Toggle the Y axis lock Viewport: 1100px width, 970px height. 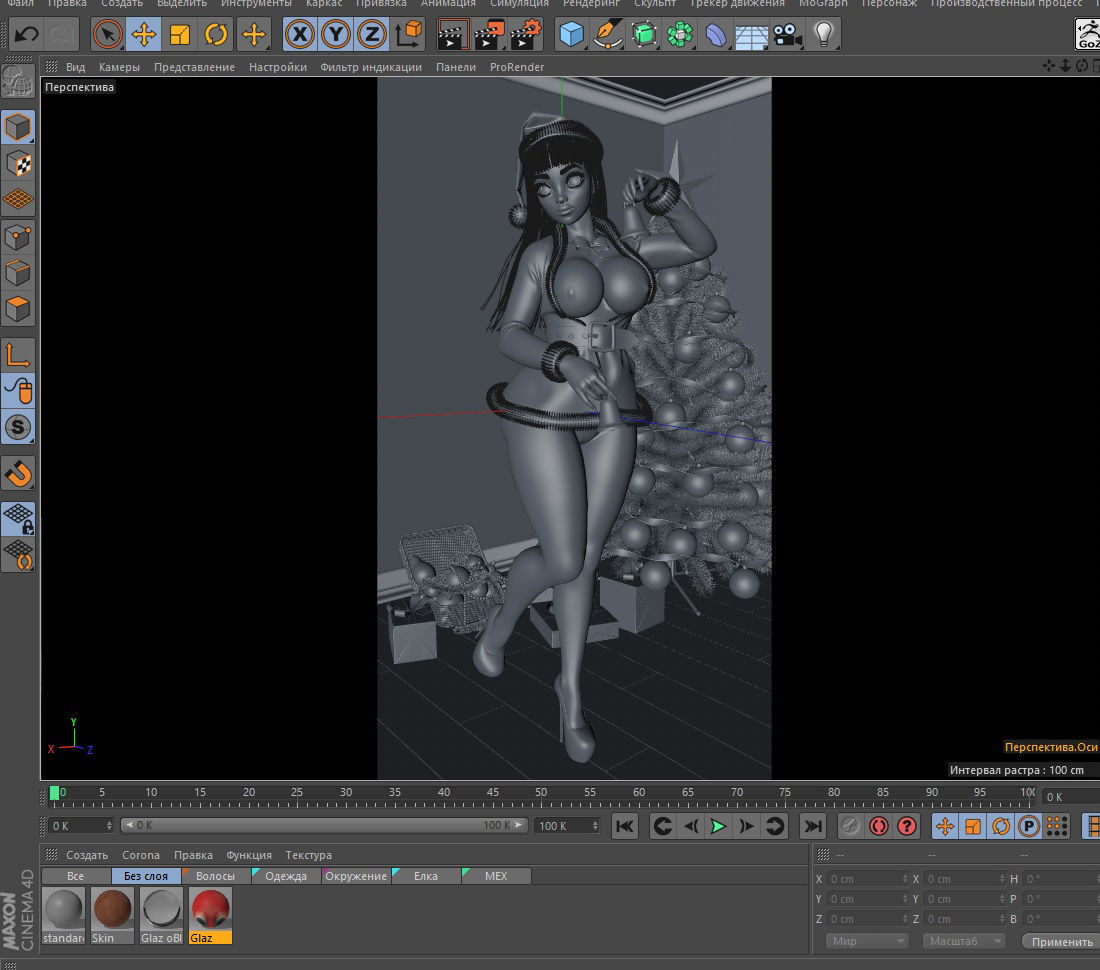[336, 34]
